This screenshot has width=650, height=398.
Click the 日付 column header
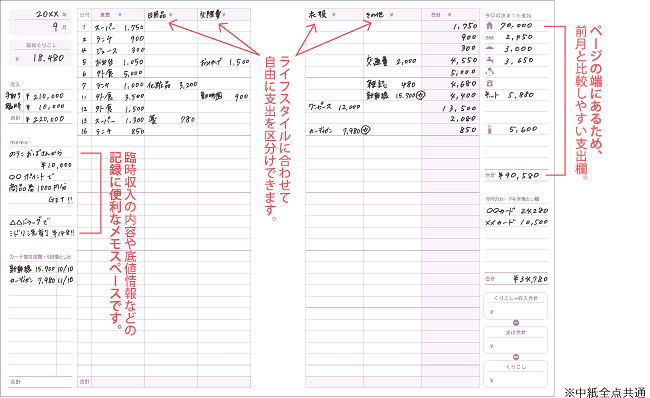point(84,15)
